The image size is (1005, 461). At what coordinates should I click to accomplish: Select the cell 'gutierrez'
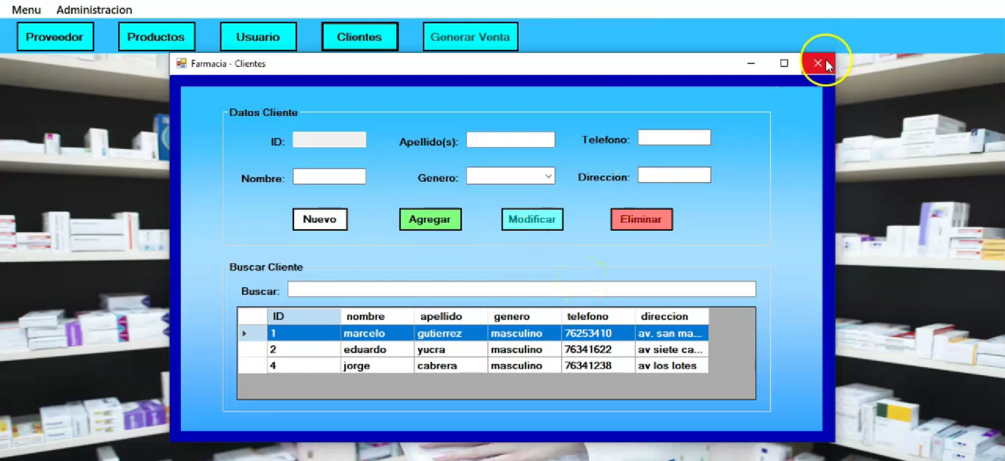tap(451, 333)
